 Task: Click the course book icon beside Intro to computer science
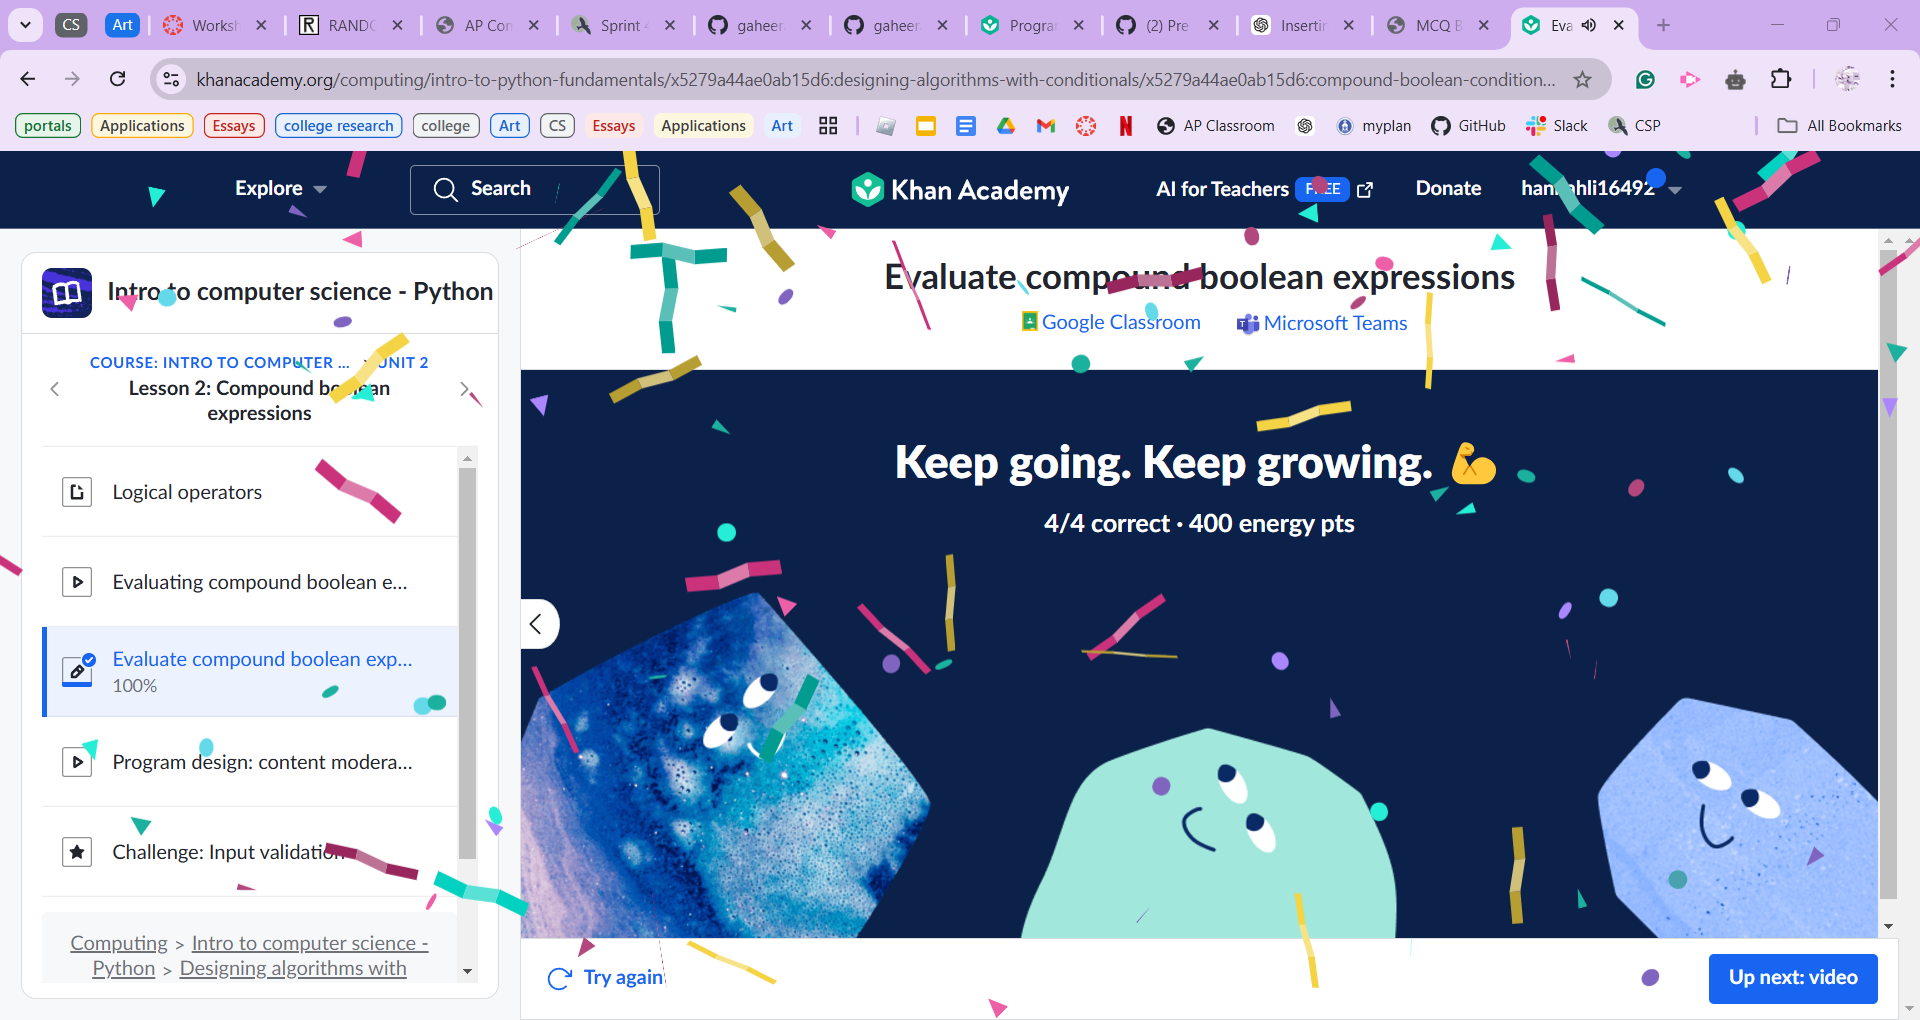(x=67, y=292)
